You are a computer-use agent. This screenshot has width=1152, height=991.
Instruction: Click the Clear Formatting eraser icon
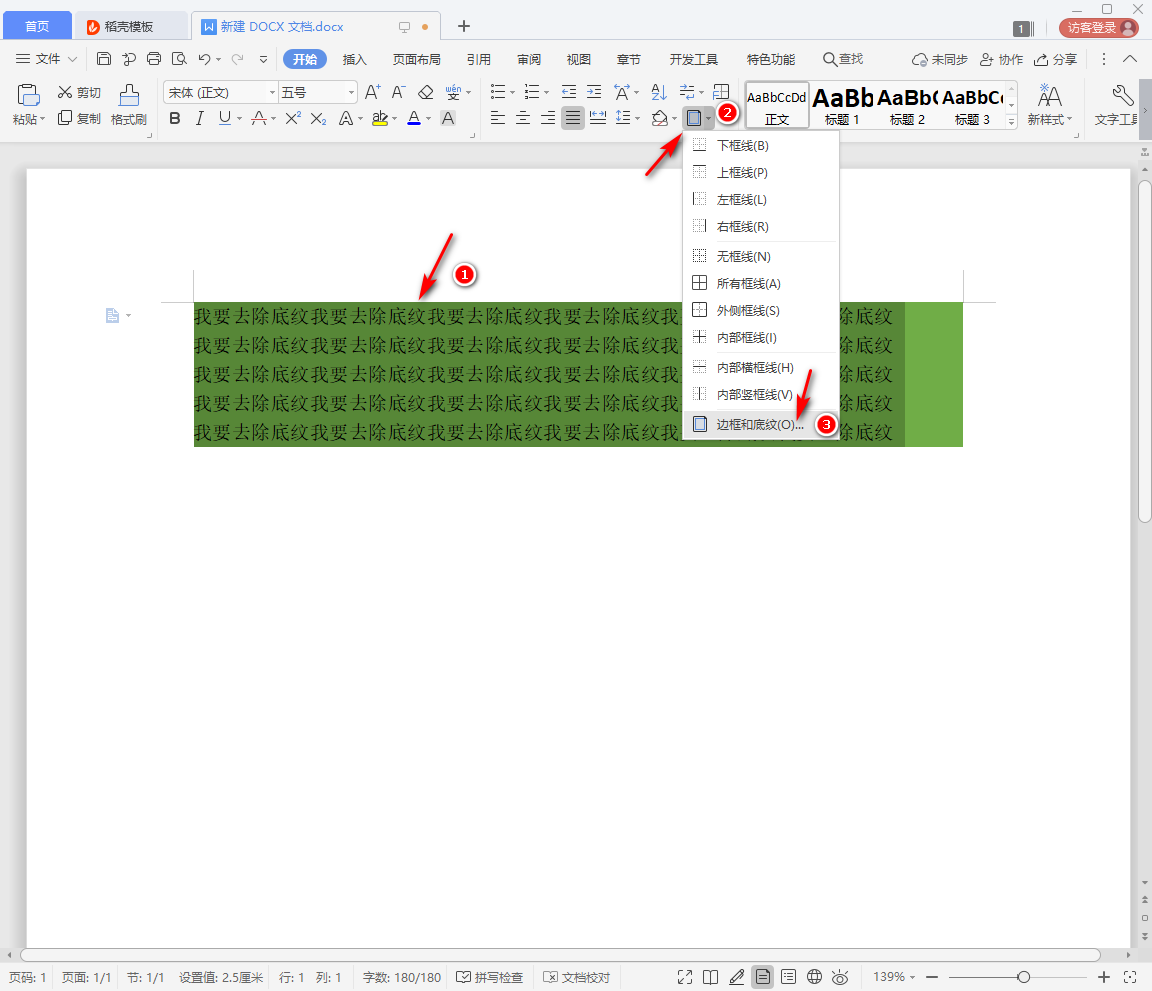425,92
